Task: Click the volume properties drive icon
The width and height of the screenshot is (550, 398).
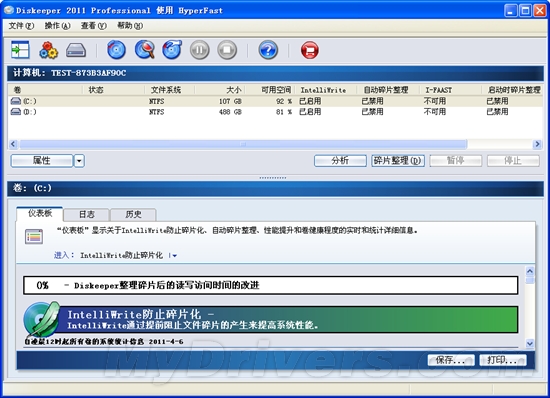Action: (76, 50)
